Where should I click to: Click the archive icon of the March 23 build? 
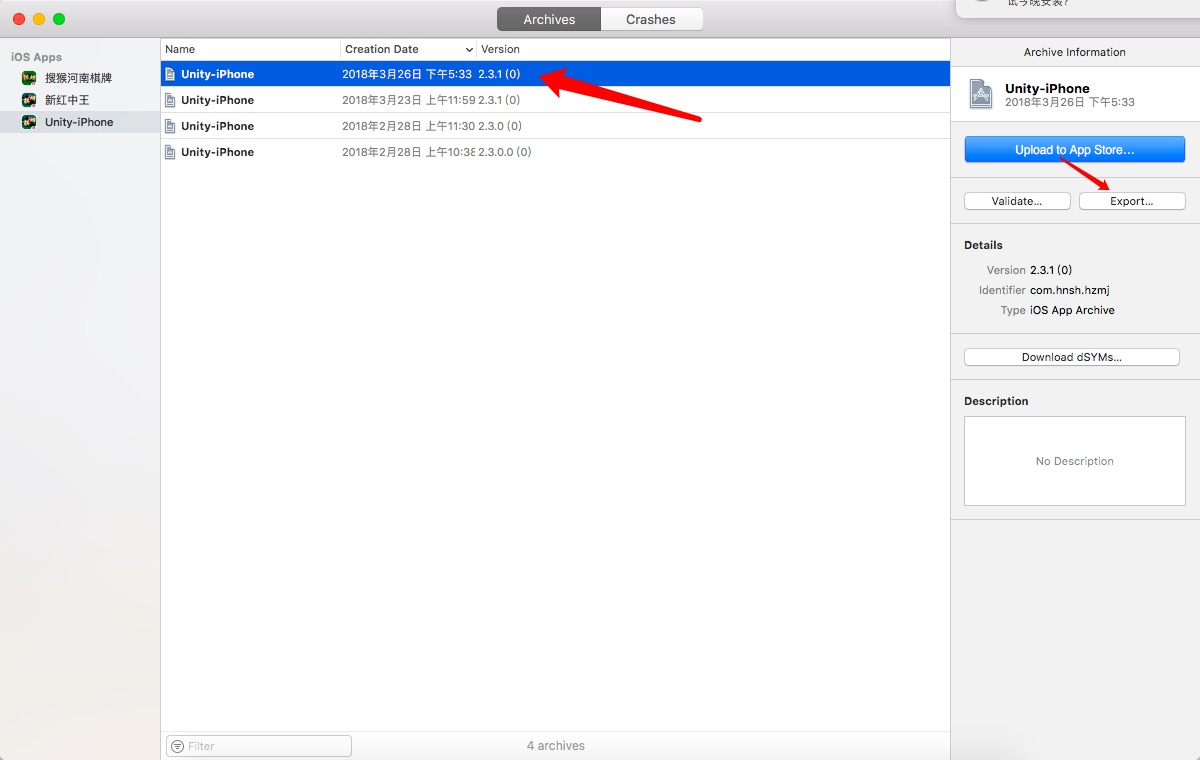pyautogui.click(x=169, y=100)
